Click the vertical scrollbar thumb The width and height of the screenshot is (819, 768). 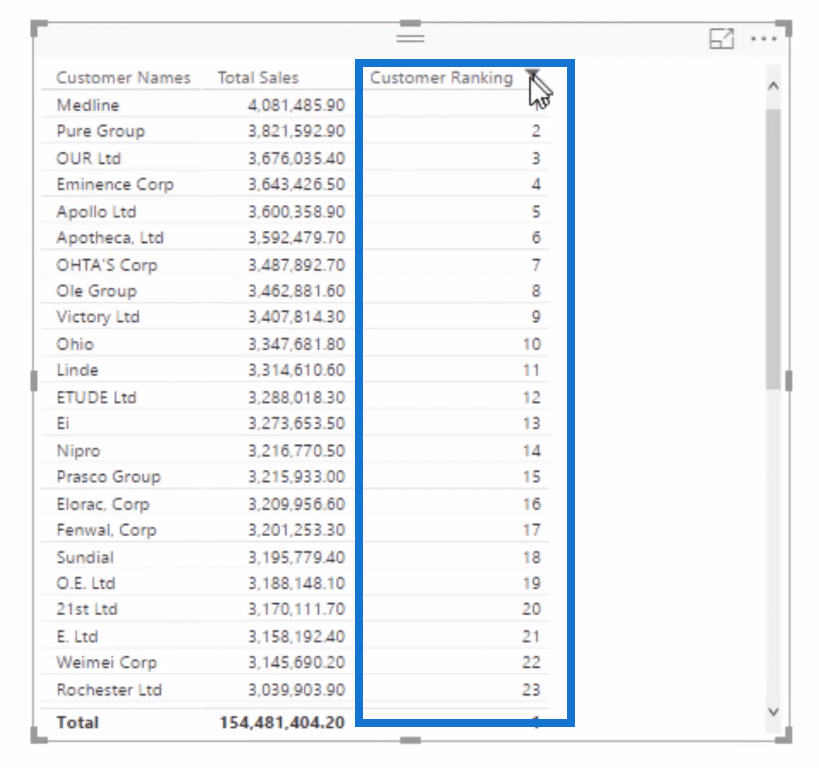coord(774,249)
